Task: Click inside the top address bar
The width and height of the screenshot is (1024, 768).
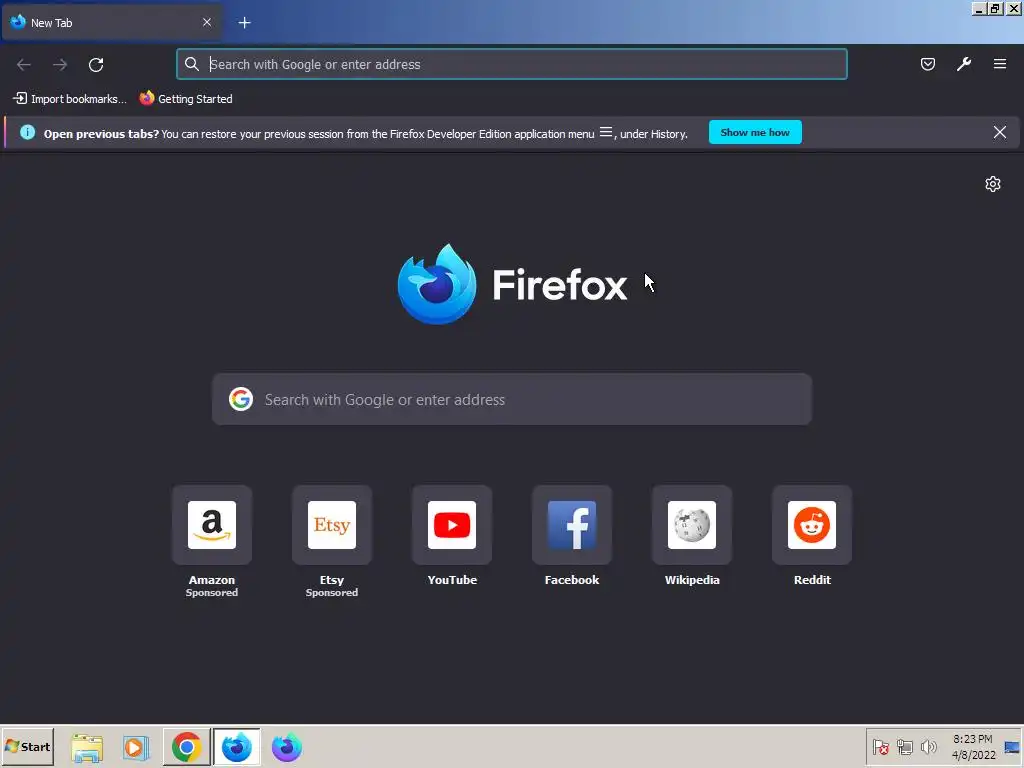Action: coord(511,64)
